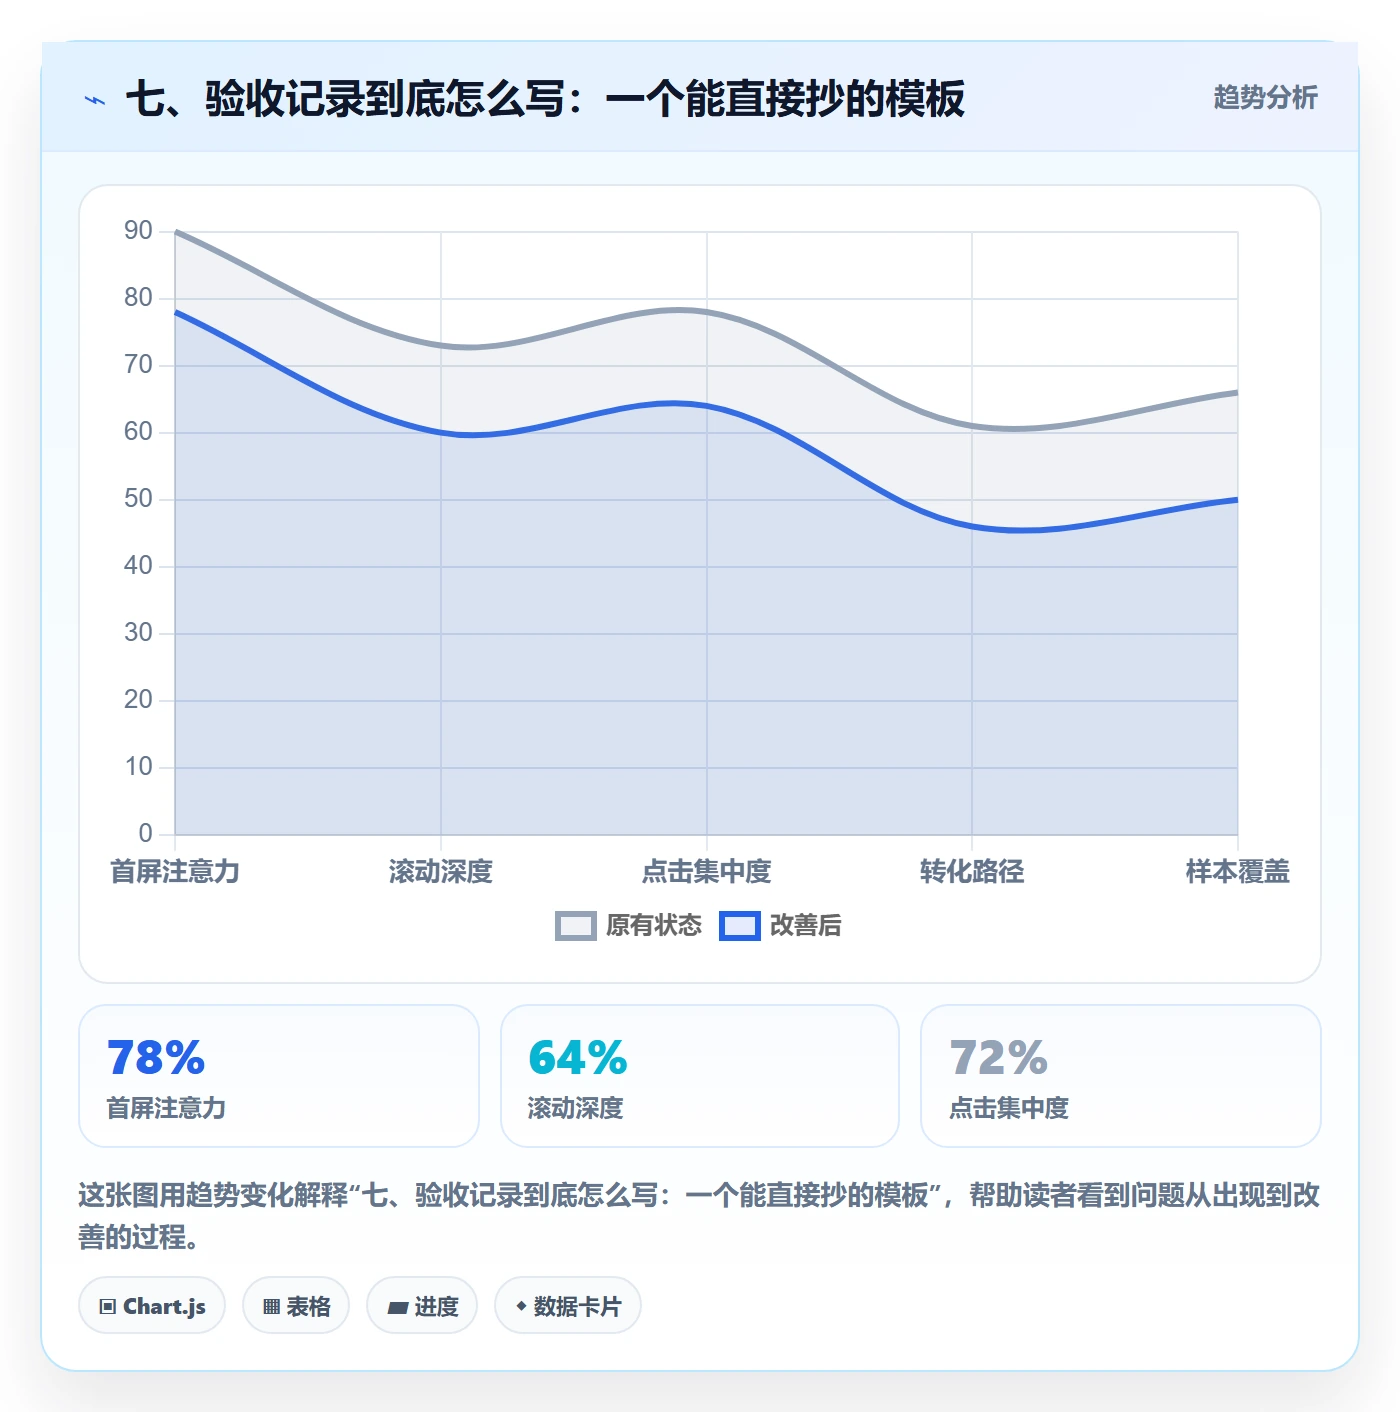Click the 0 y-axis value
This screenshot has width=1400, height=1412.
click(146, 833)
